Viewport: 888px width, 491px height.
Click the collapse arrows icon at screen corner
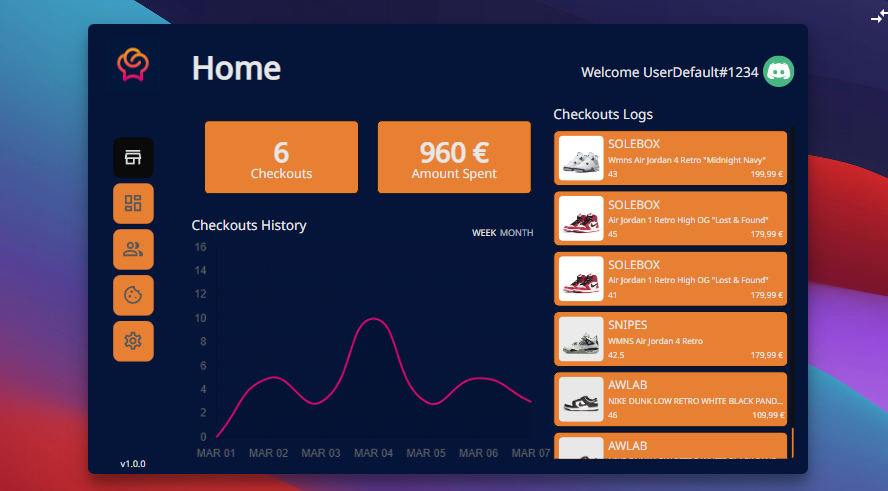click(x=879, y=16)
